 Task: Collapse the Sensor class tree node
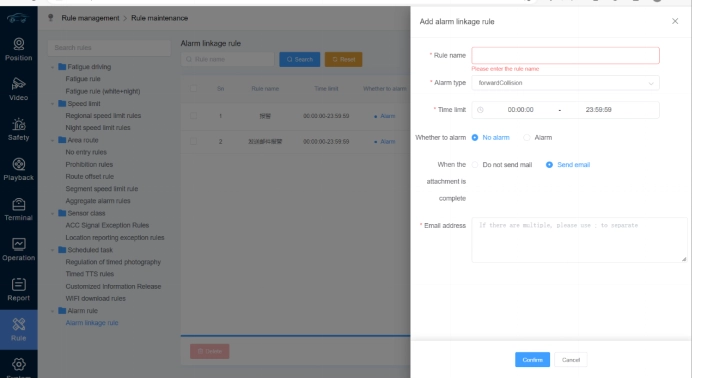52,213
